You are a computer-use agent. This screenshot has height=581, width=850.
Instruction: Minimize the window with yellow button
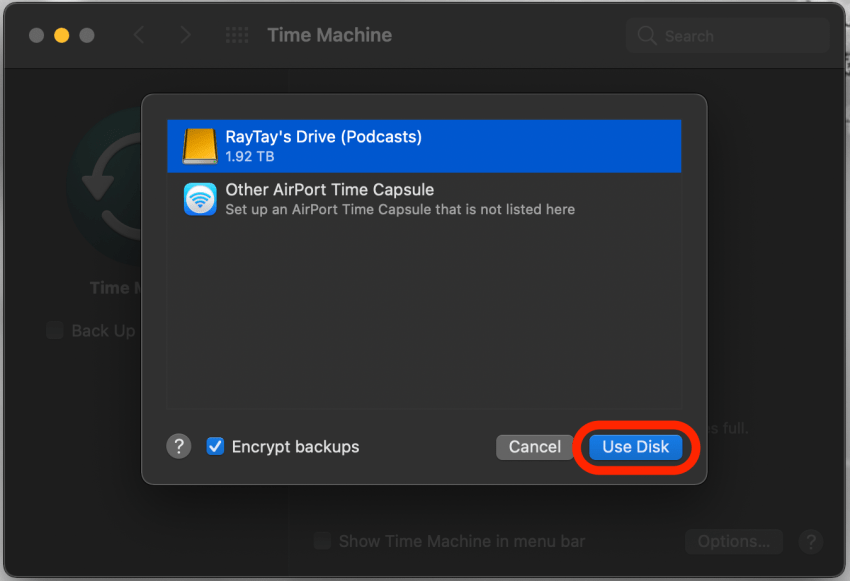pos(61,35)
